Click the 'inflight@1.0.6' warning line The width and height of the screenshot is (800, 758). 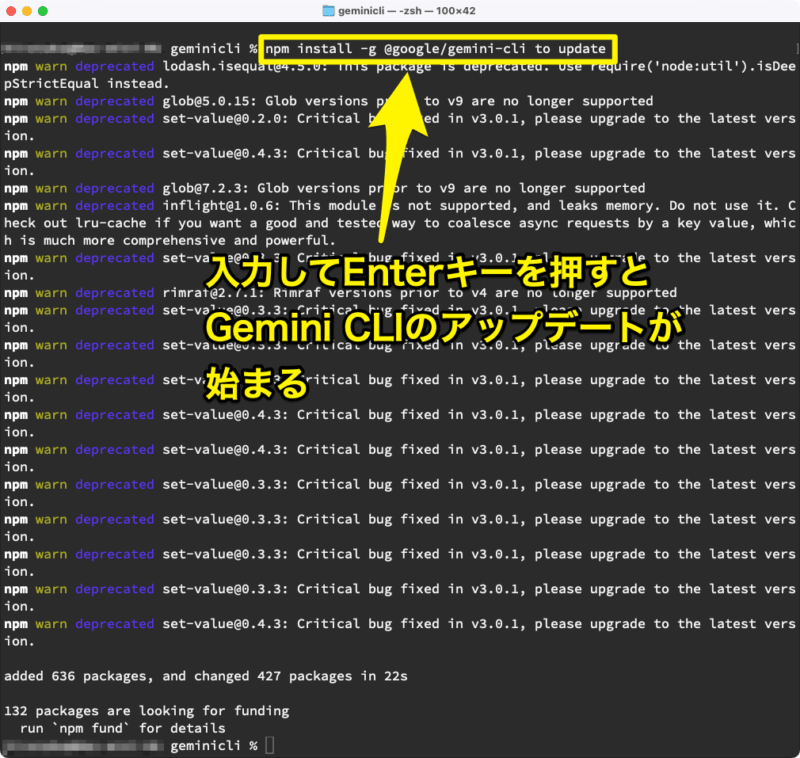coord(400,206)
